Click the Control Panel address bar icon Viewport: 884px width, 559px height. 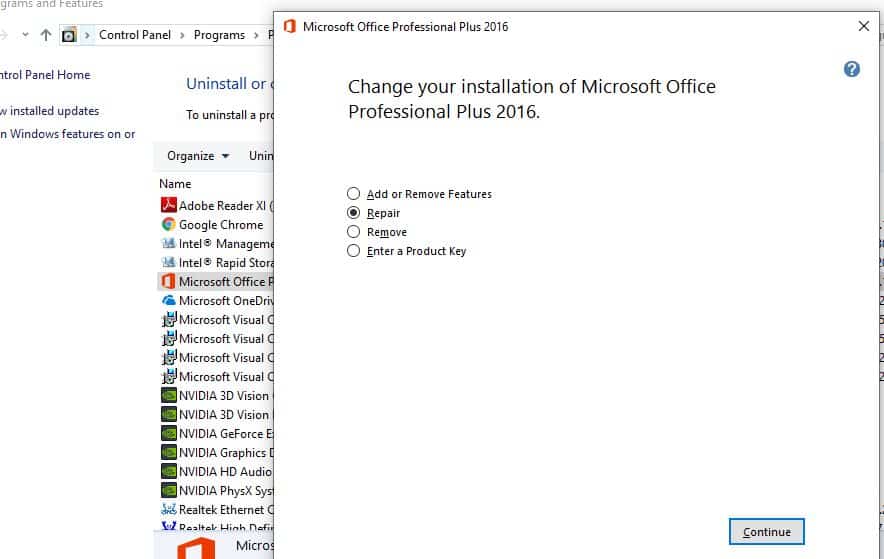(x=69, y=35)
